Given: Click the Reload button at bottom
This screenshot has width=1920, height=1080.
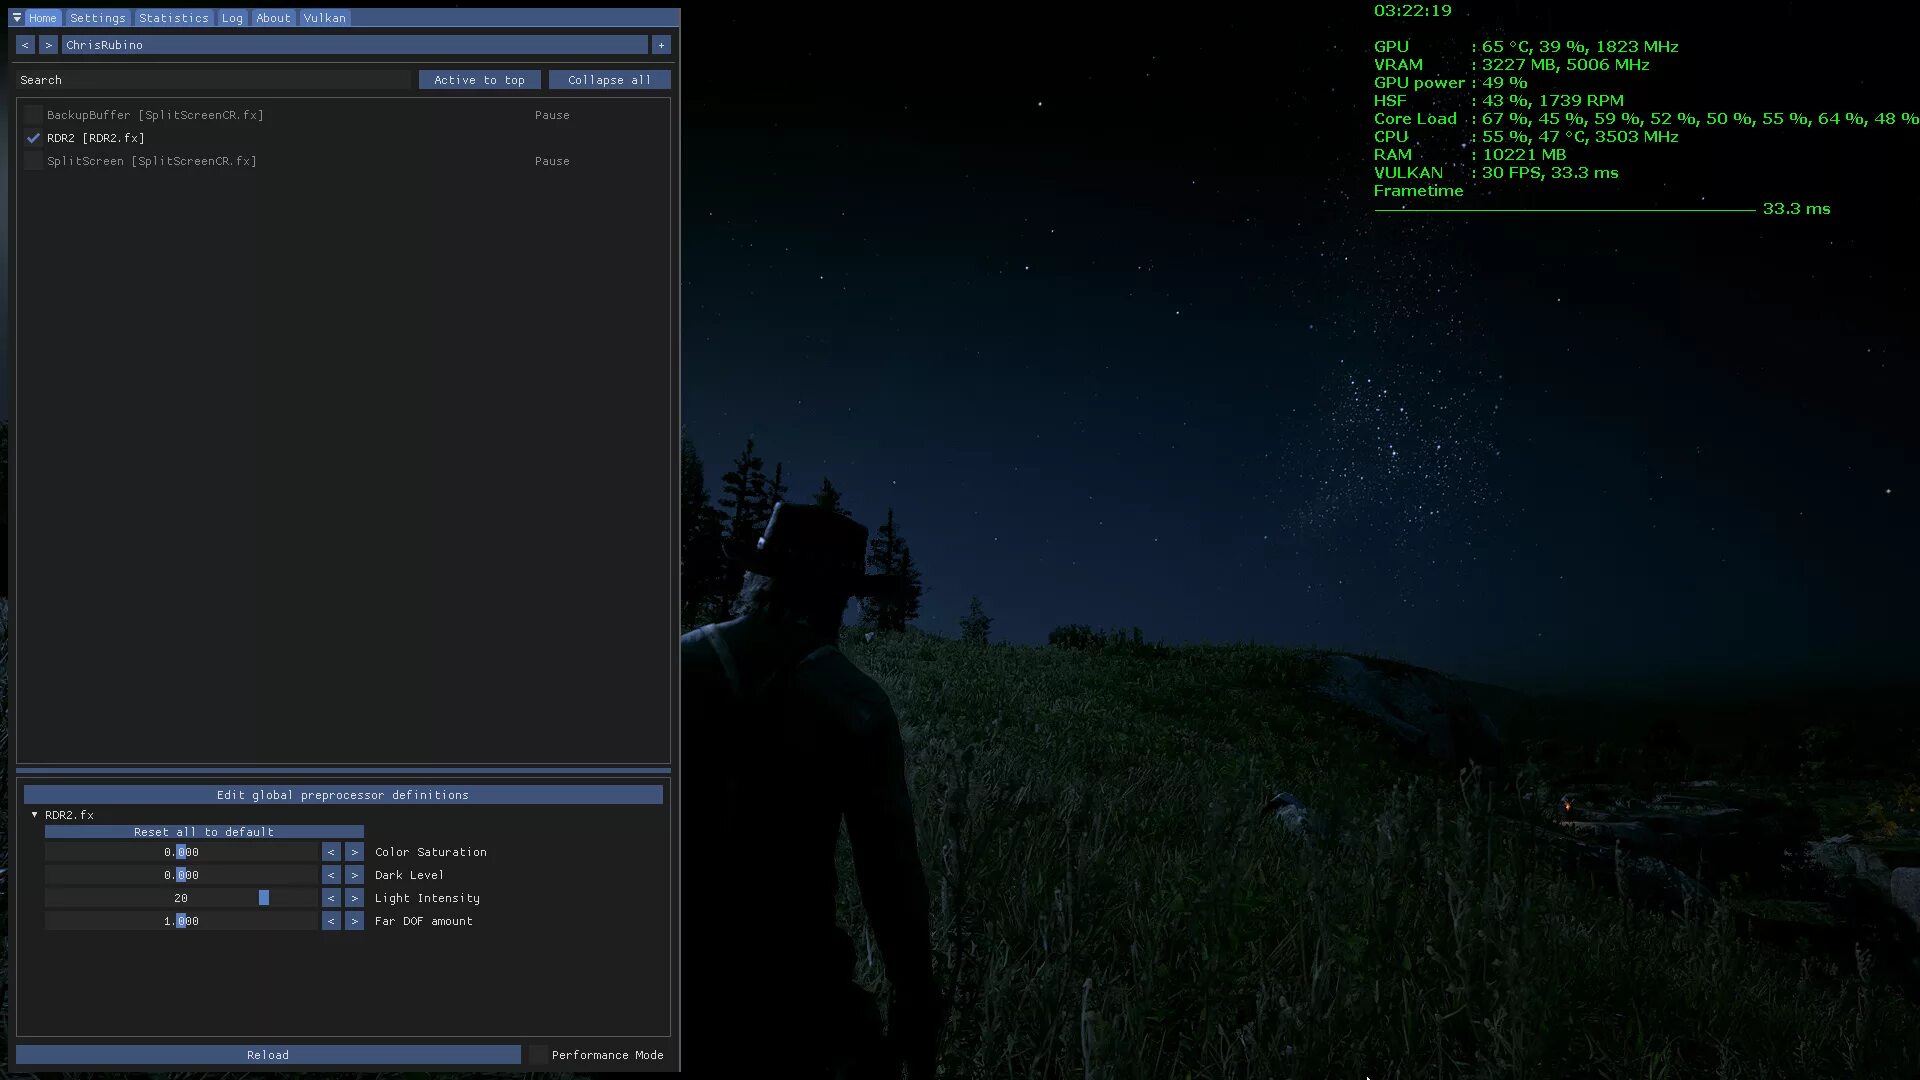Looking at the screenshot, I should click(x=268, y=1054).
